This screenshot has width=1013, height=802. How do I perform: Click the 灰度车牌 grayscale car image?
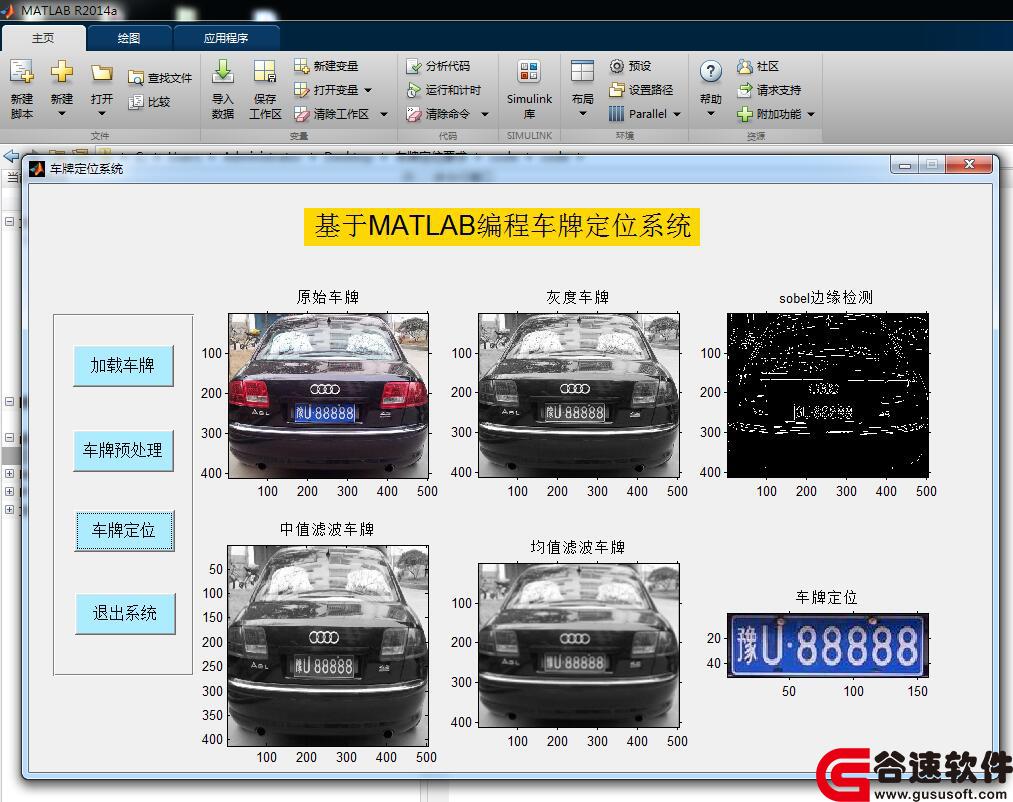coord(579,396)
